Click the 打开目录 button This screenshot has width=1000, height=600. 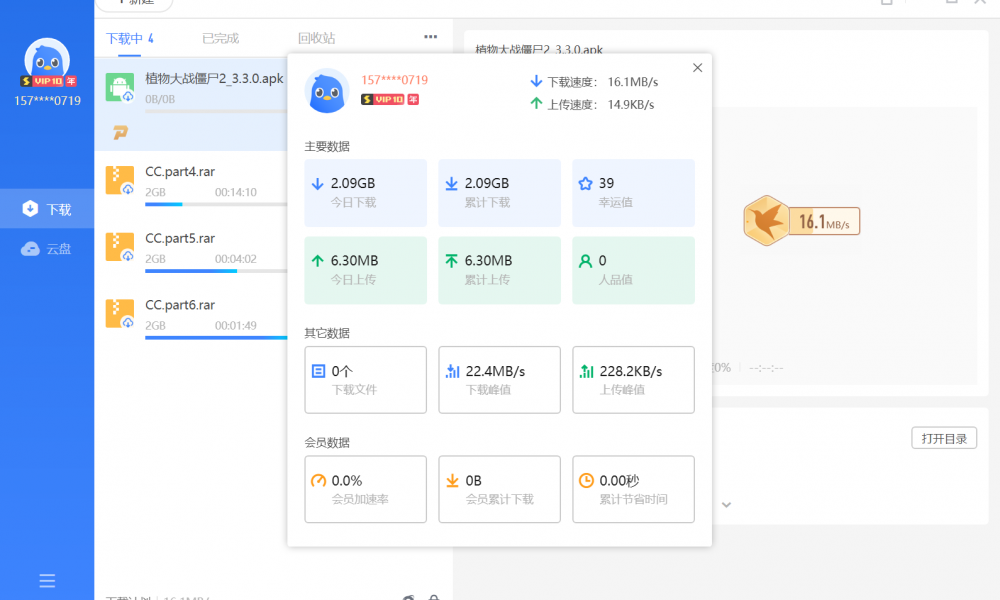point(943,438)
